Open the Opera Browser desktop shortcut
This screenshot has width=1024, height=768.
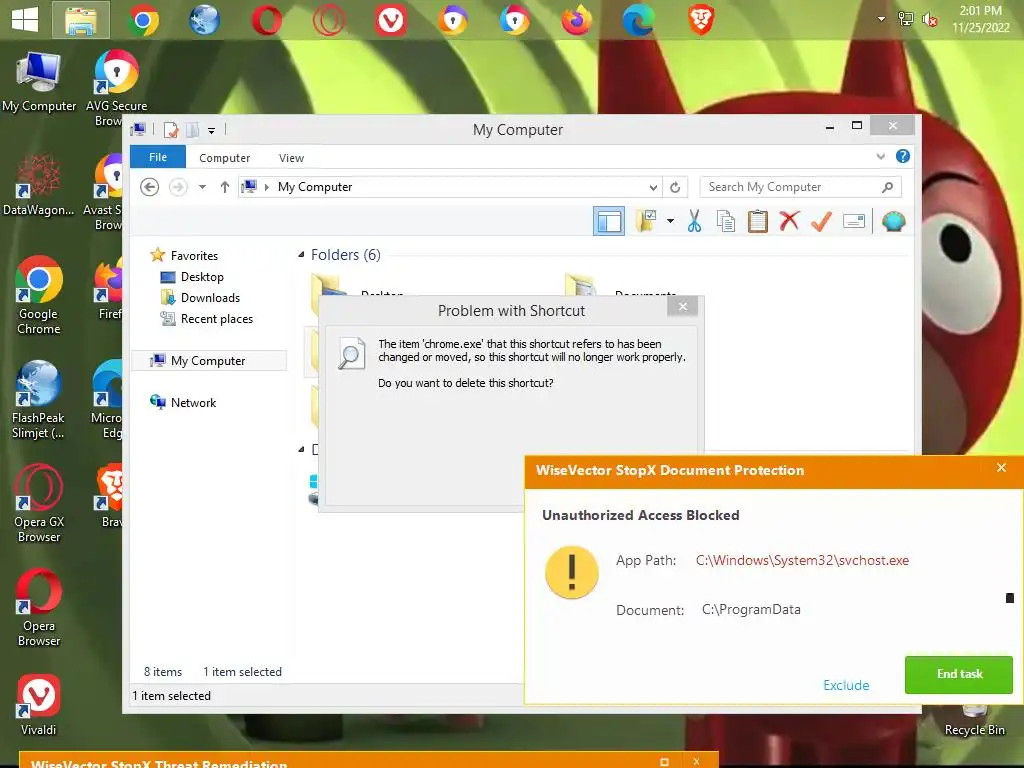[39, 607]
